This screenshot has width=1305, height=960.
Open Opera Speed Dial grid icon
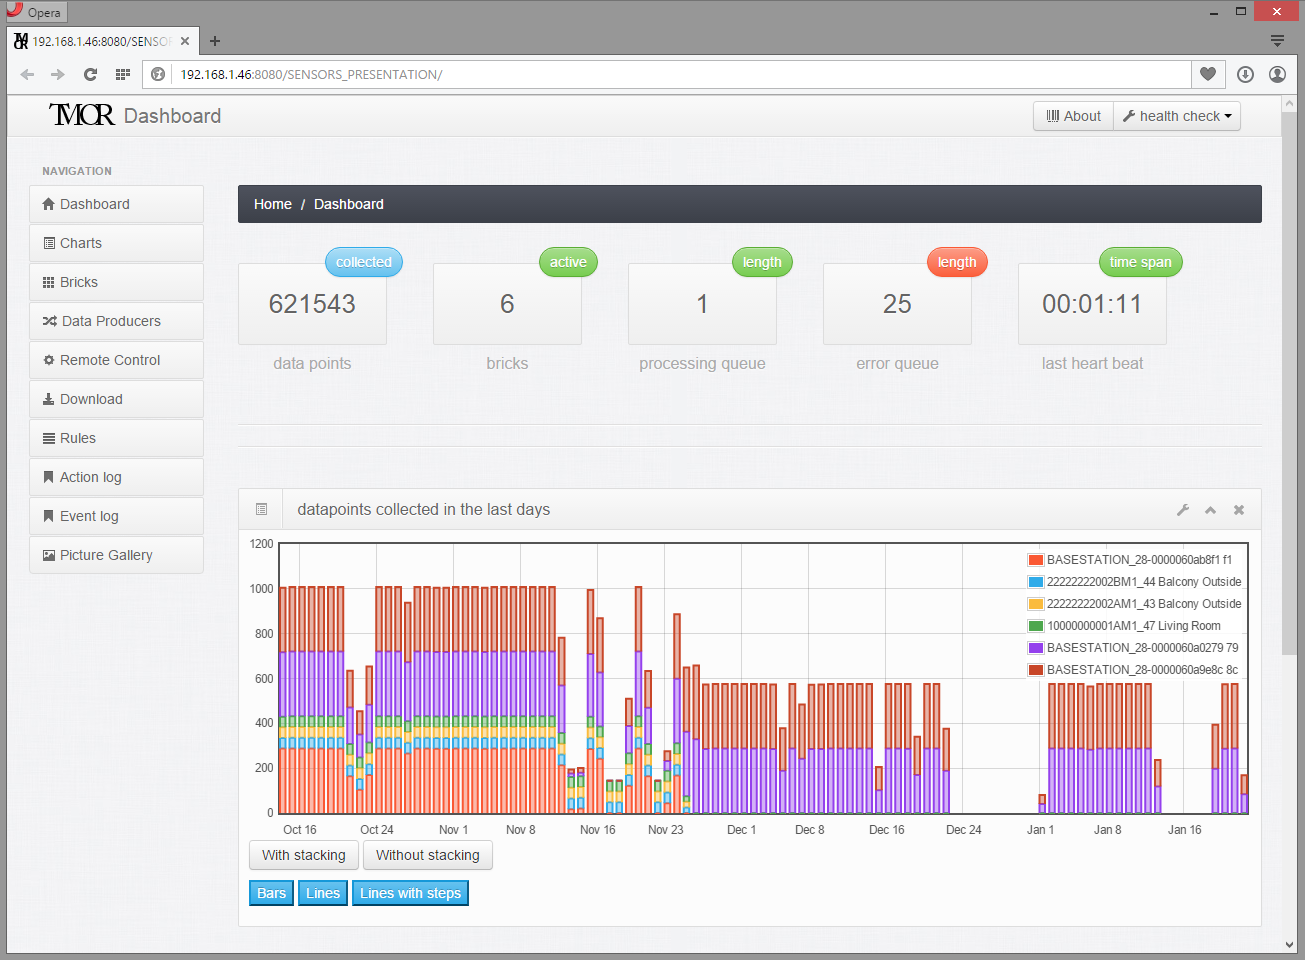coord(123,74)
